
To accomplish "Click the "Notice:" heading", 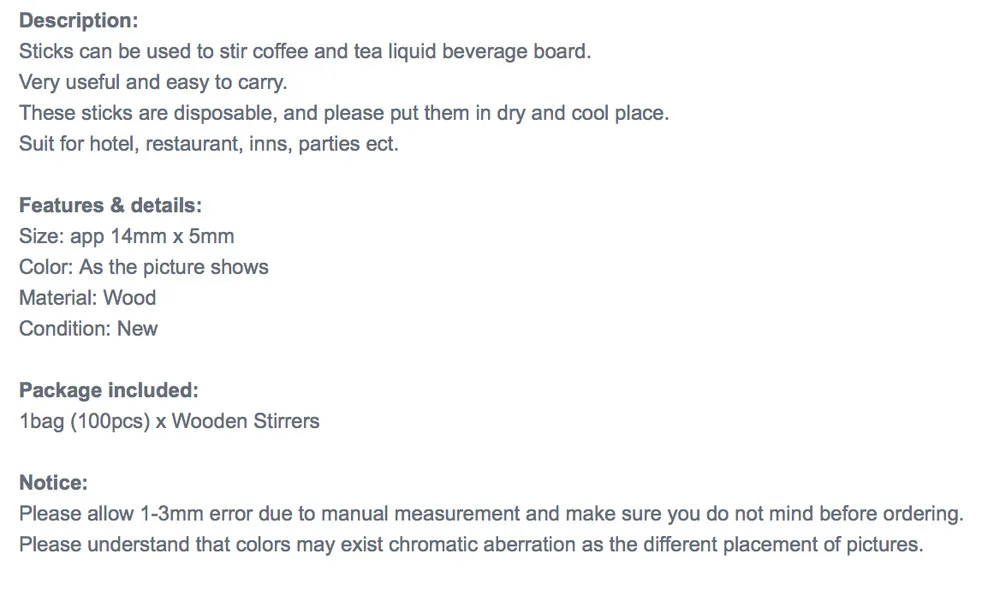I will point(54,483).
